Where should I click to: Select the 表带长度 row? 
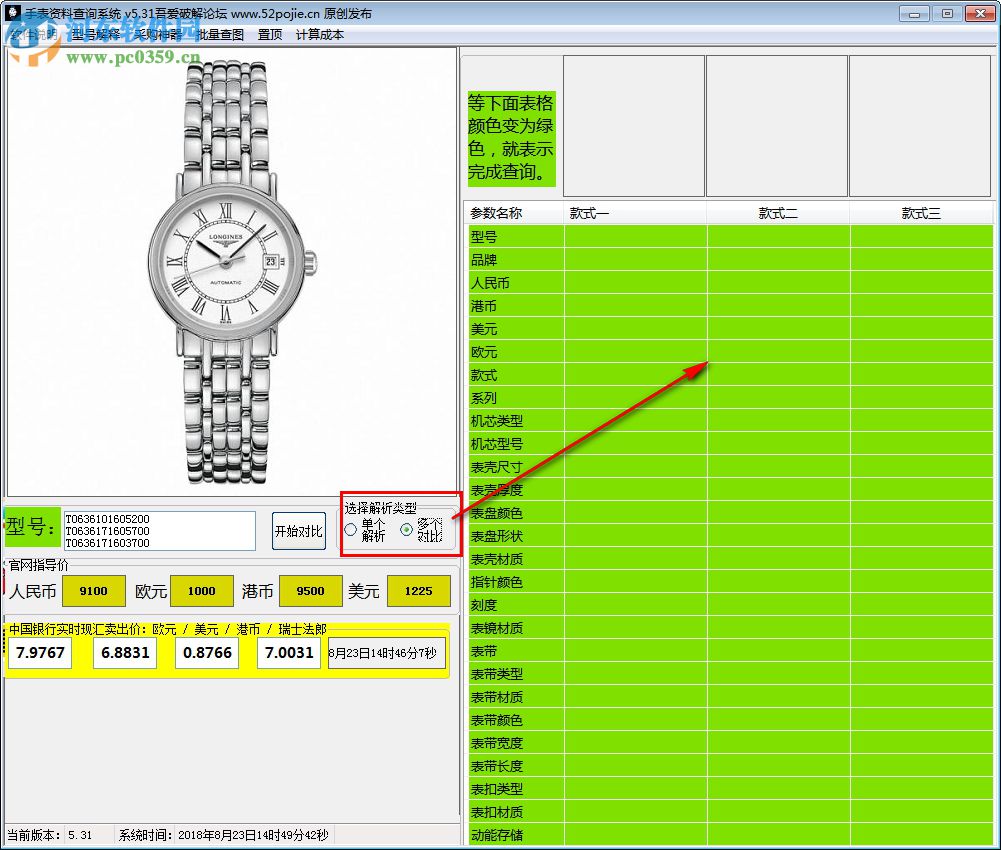click(x=731, y=766)
